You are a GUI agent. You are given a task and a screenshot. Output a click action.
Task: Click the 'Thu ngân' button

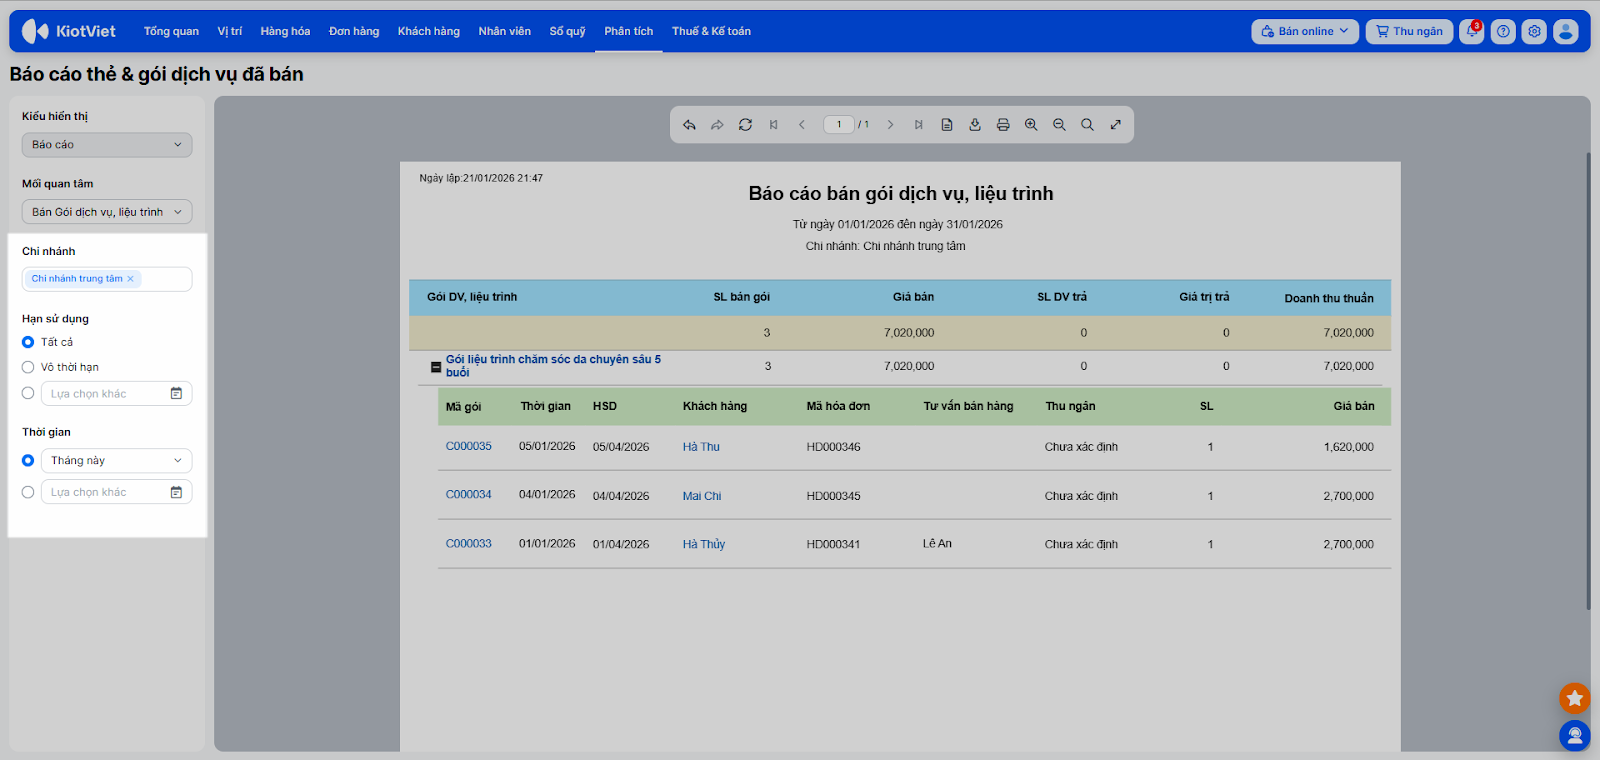tap(1409, 31)
